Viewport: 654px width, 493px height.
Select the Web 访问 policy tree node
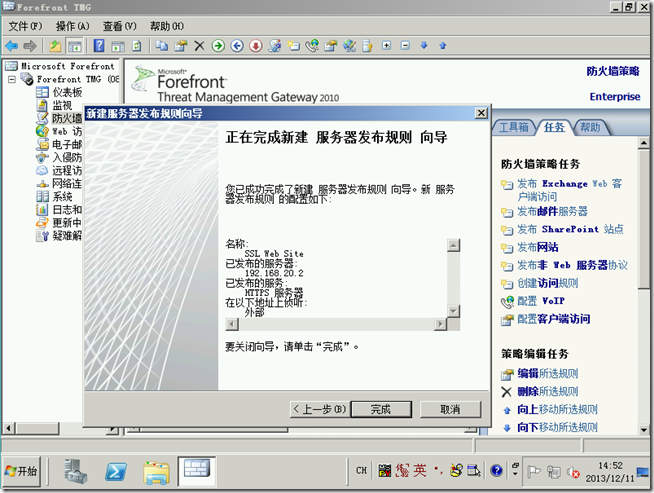(x=67, y=131)
